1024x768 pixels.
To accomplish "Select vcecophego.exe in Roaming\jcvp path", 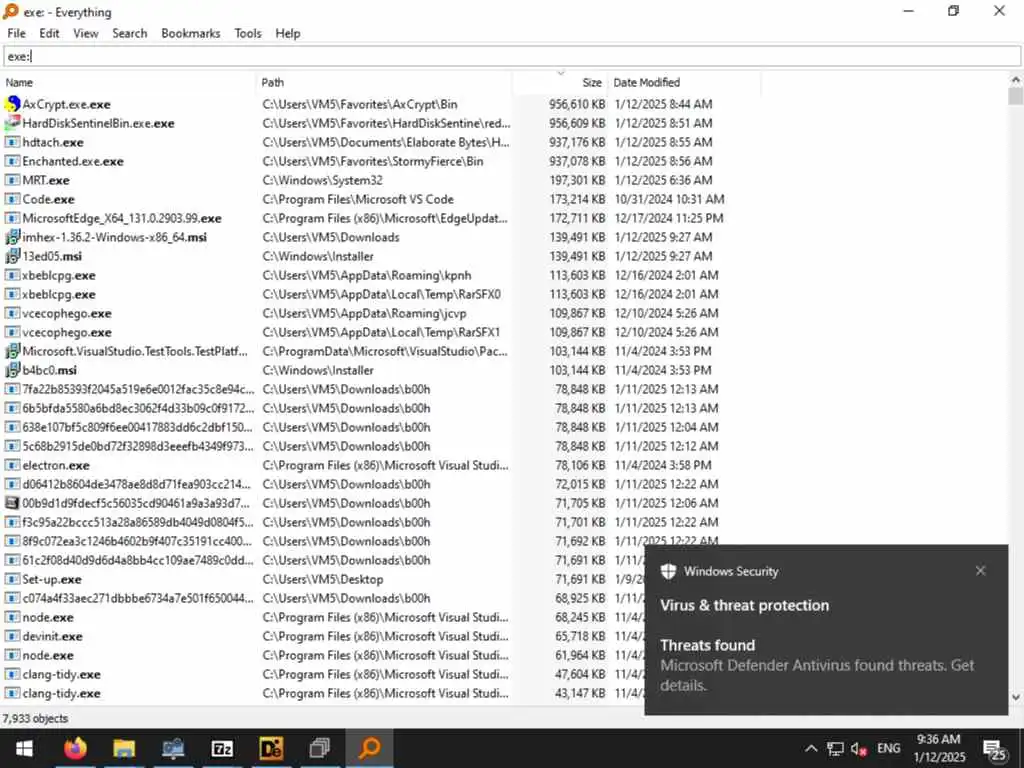I will pos(67,313).
